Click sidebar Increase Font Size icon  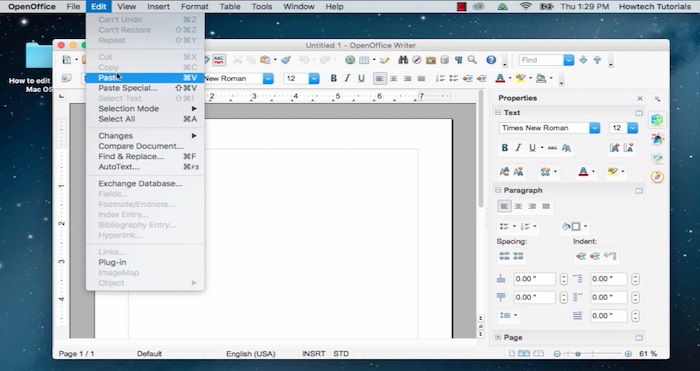(614, 148)
